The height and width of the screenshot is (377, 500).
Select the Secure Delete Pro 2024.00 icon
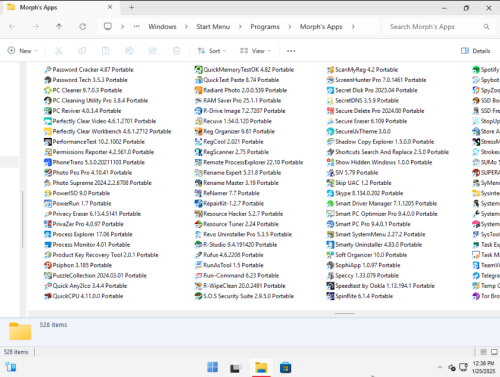[330, 111]
